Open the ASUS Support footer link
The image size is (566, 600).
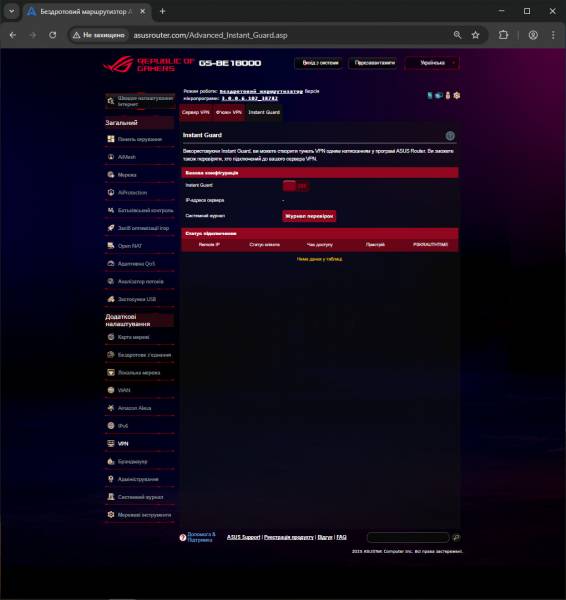click(243, 537)
